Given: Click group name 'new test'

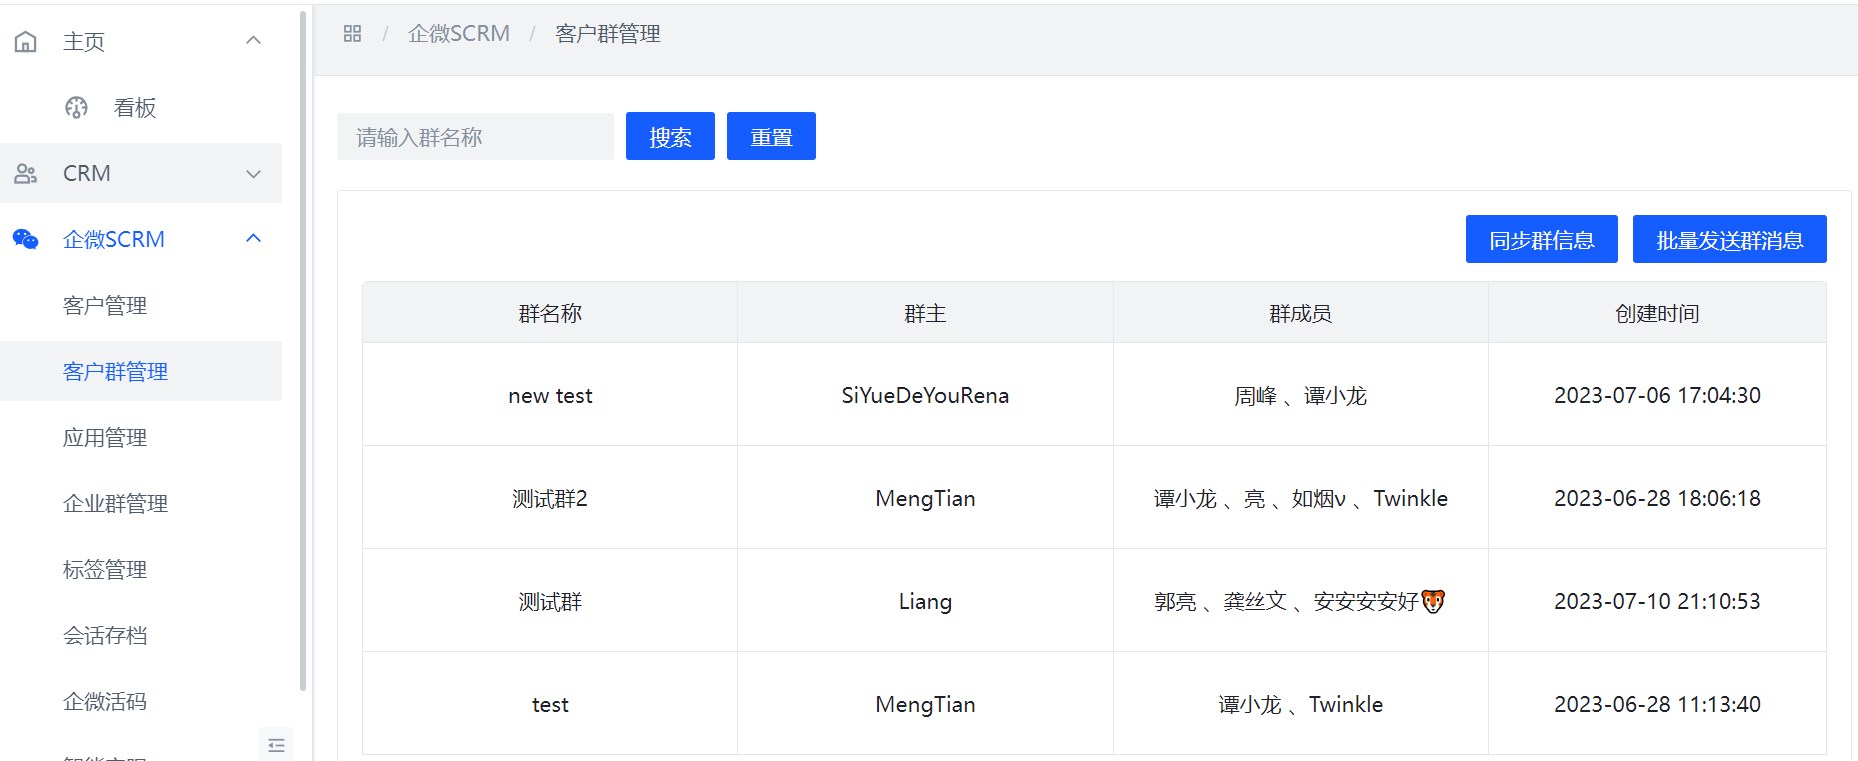Looking at the screenshot, I should pos(550,395).
